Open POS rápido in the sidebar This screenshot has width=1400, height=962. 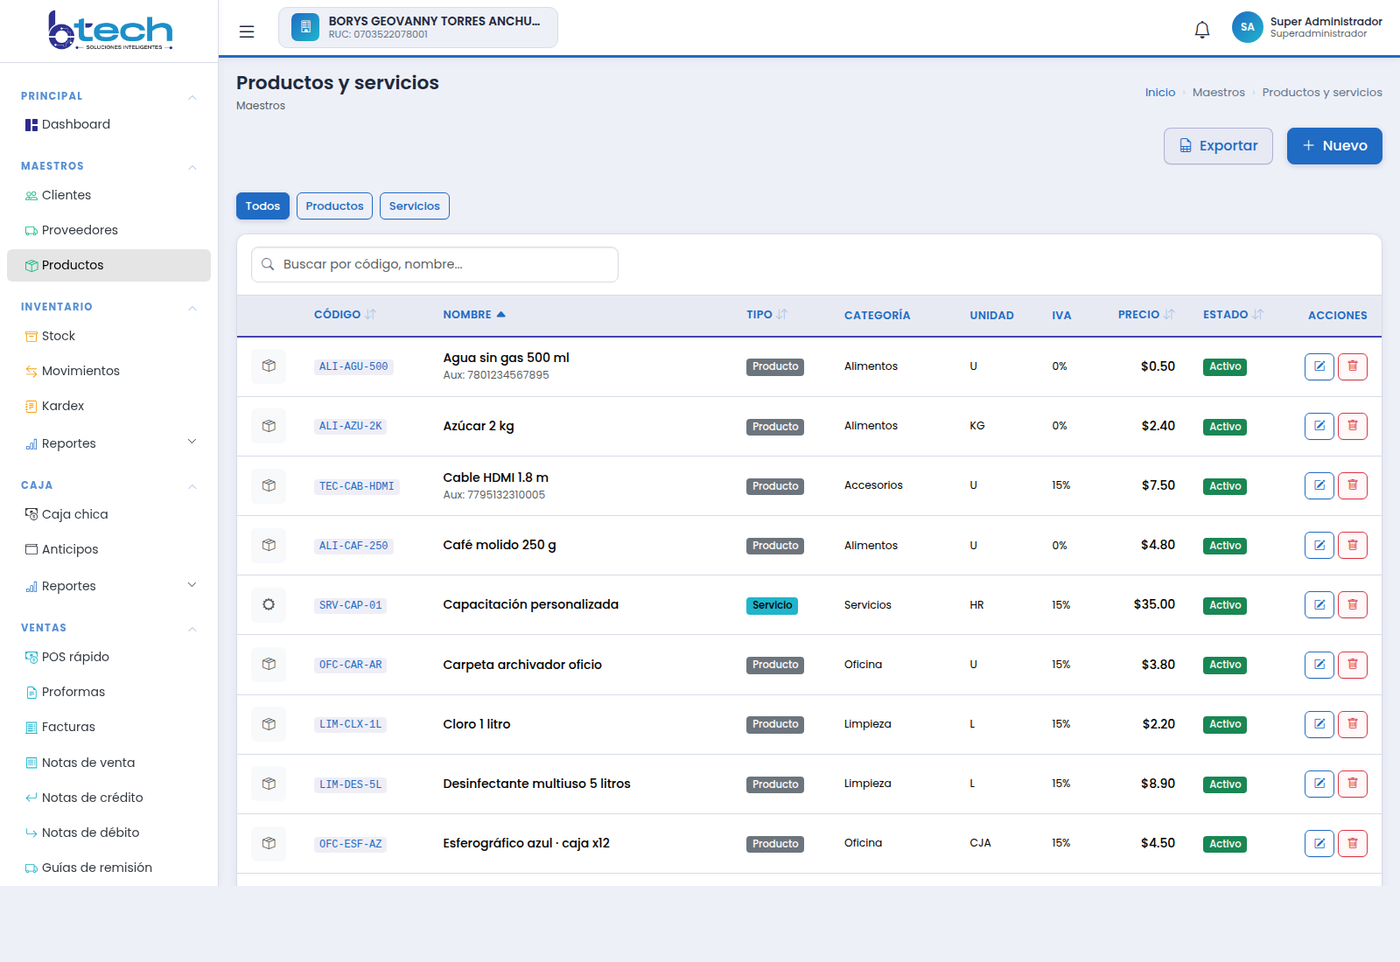coord(109,657)
